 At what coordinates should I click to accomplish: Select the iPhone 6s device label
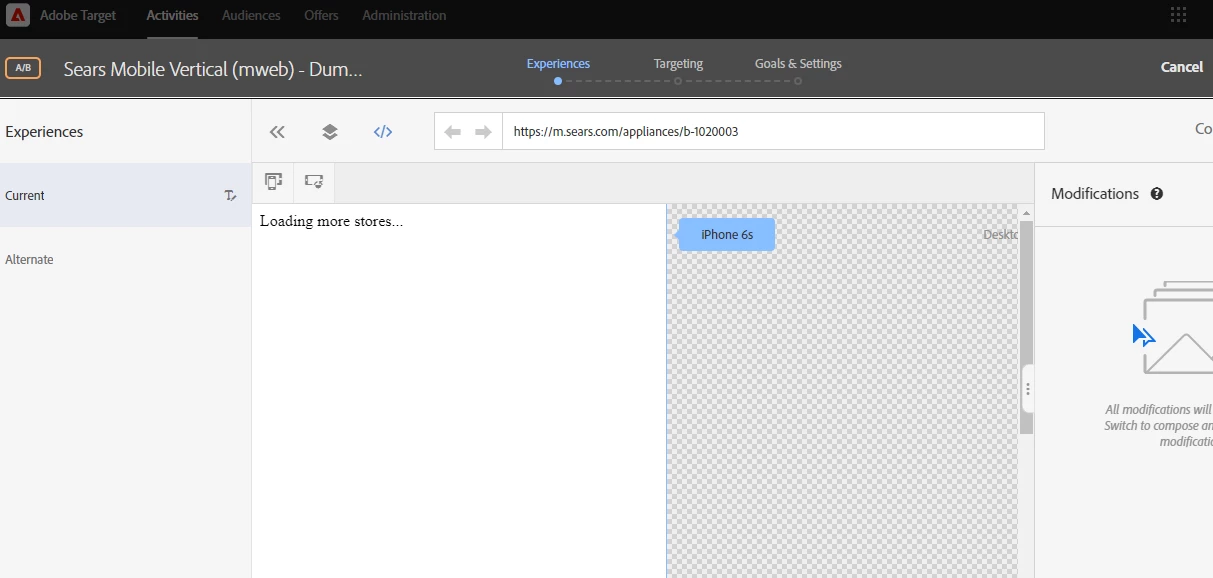[x=727, y=234]
